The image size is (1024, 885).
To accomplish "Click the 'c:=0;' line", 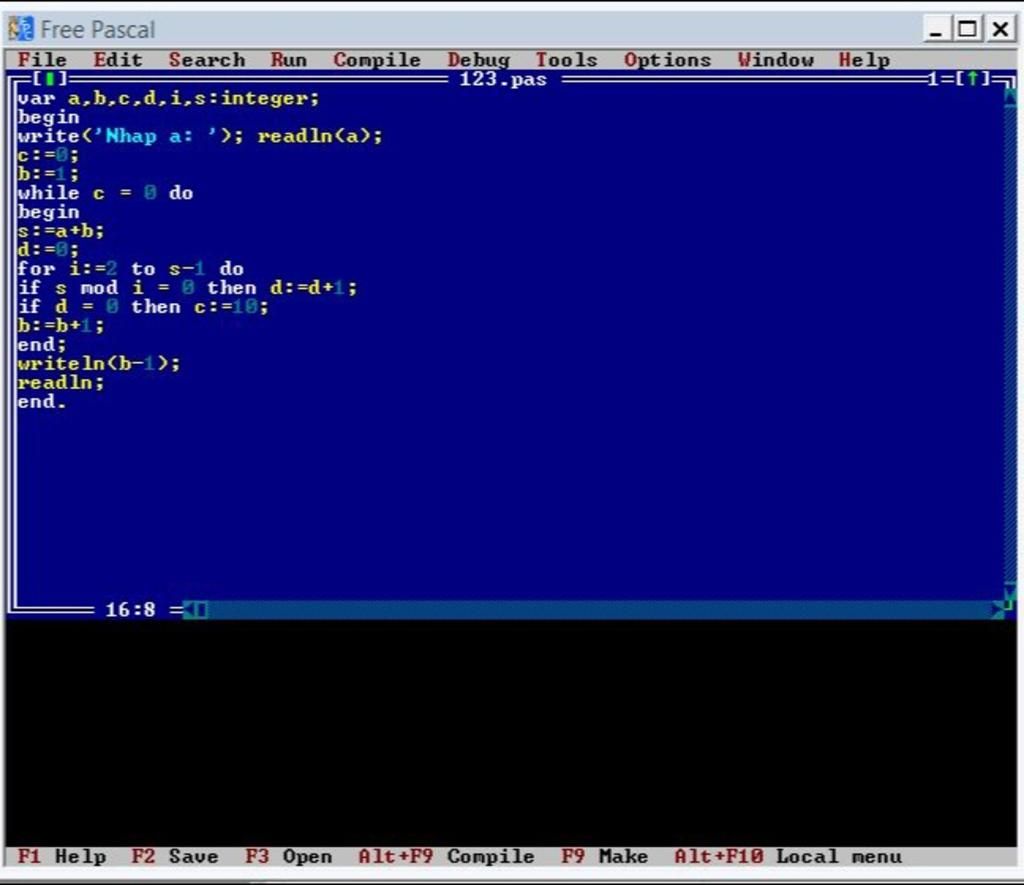I will pyautogui.click(x=48, y=155).
